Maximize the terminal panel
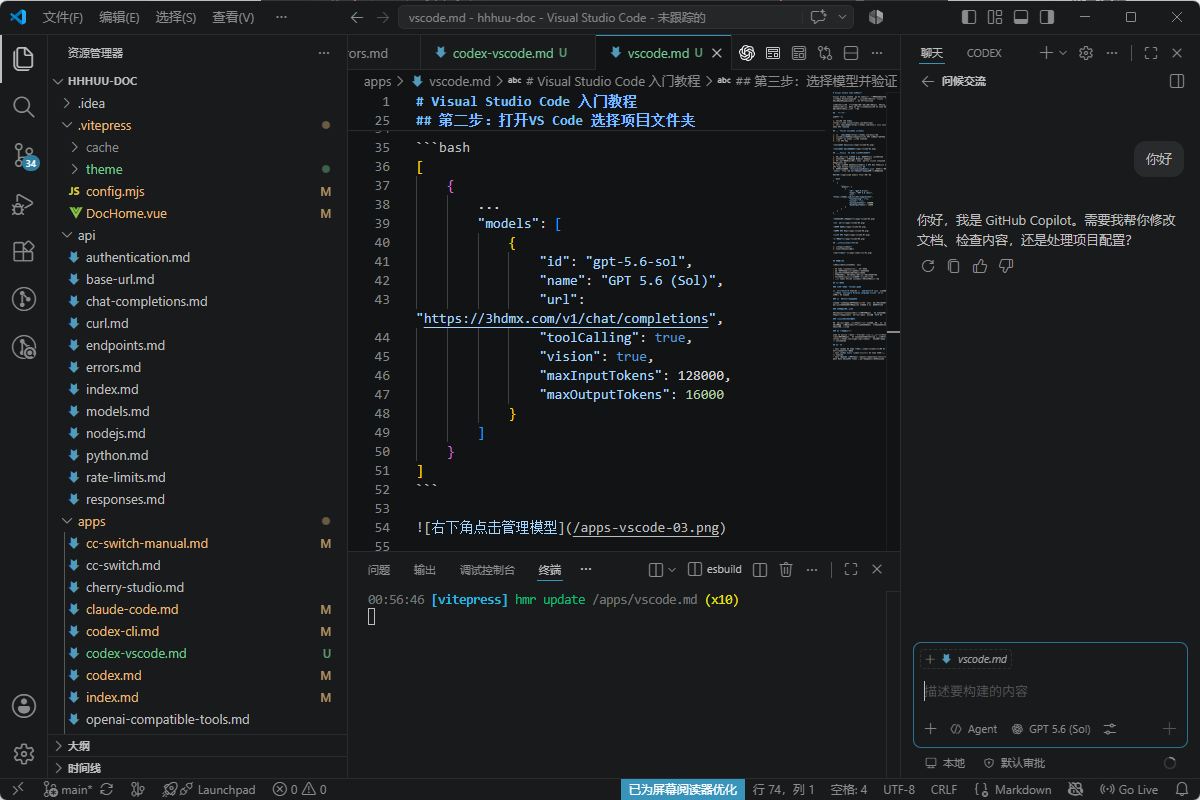This screenshot has width=1200, height=800. tap(851, 569)
